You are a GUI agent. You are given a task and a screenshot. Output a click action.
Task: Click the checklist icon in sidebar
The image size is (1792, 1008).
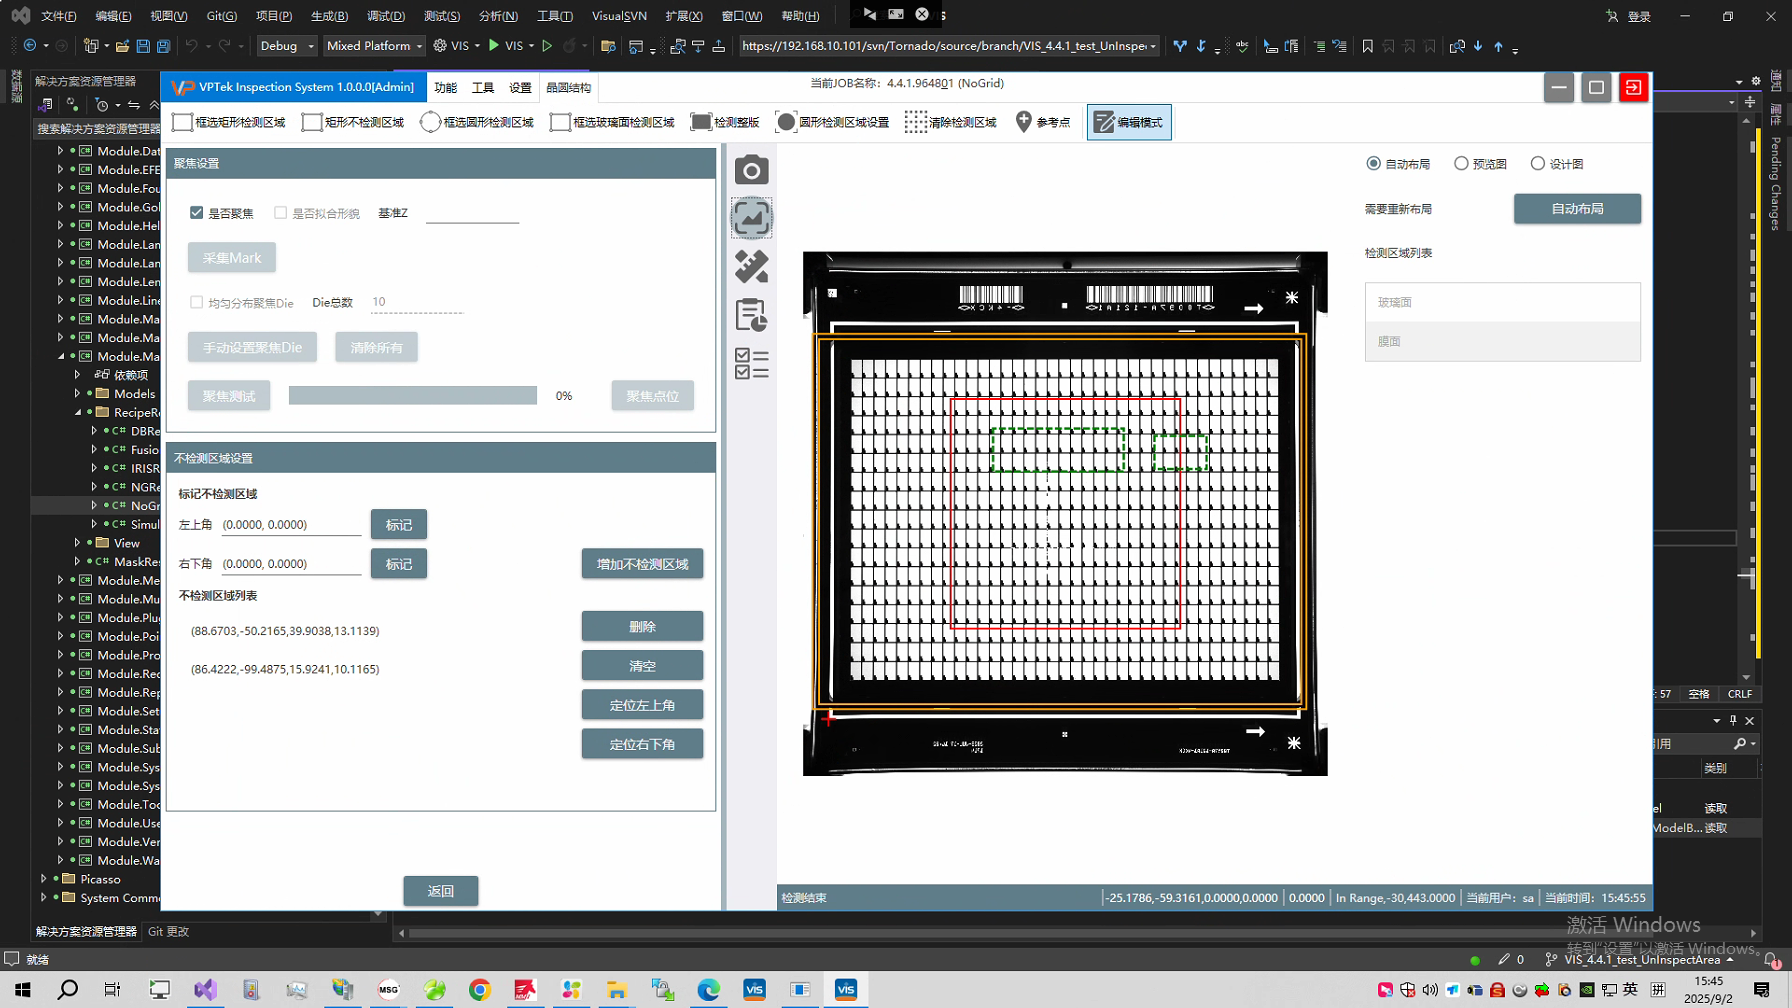[x=751, y=363]
